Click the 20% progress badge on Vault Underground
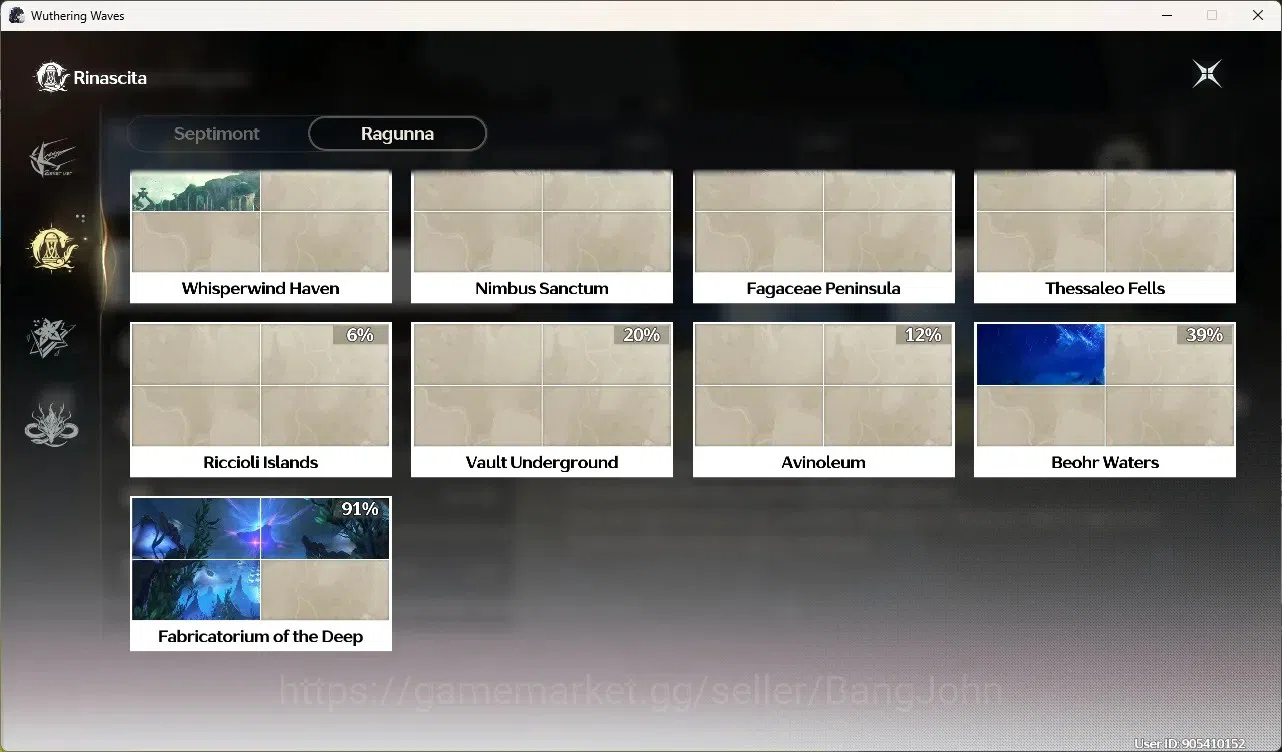The width and height of the screenshot is (1282, 752). pyautogui.click(x=641, y=335)
